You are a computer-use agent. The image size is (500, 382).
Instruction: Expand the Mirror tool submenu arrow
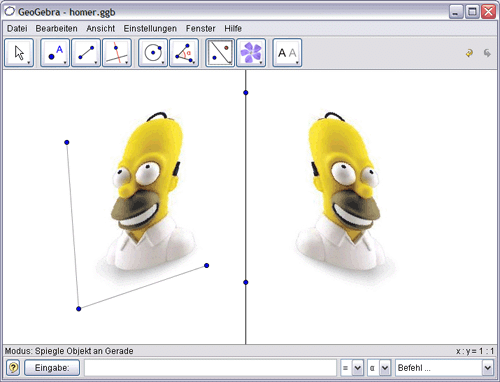(230, 62)
